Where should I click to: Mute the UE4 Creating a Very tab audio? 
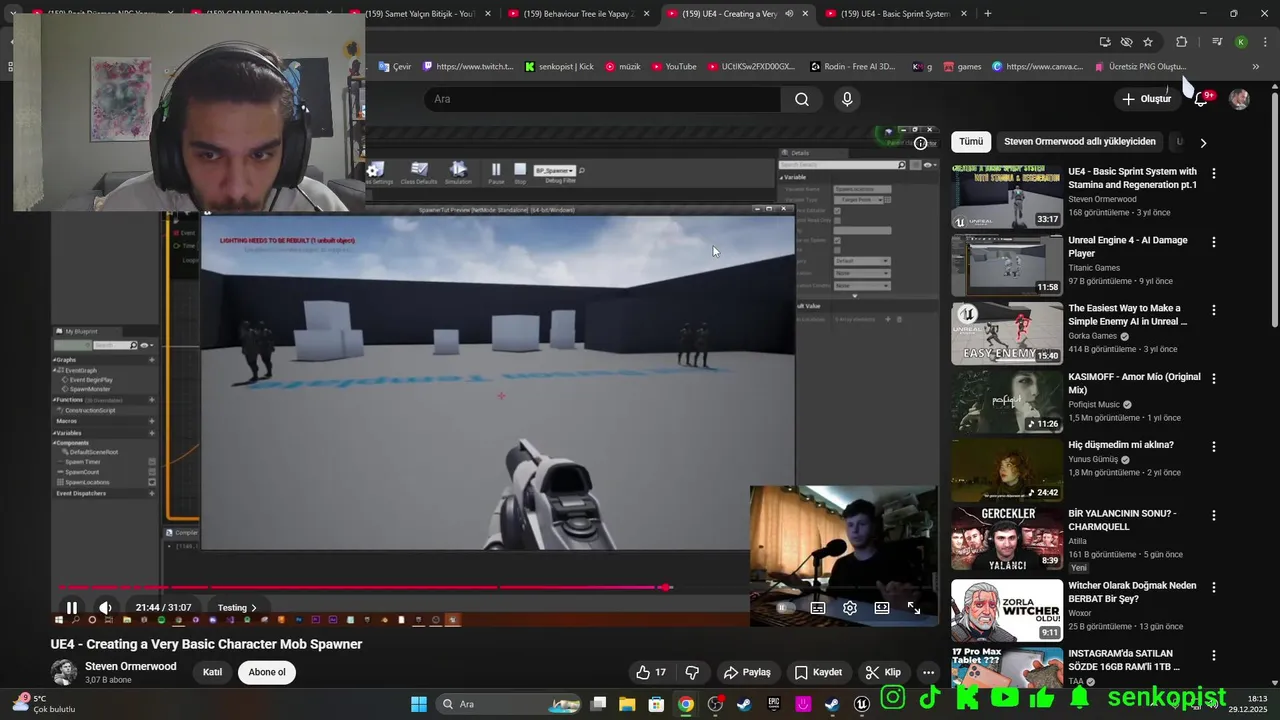point(789,13)
